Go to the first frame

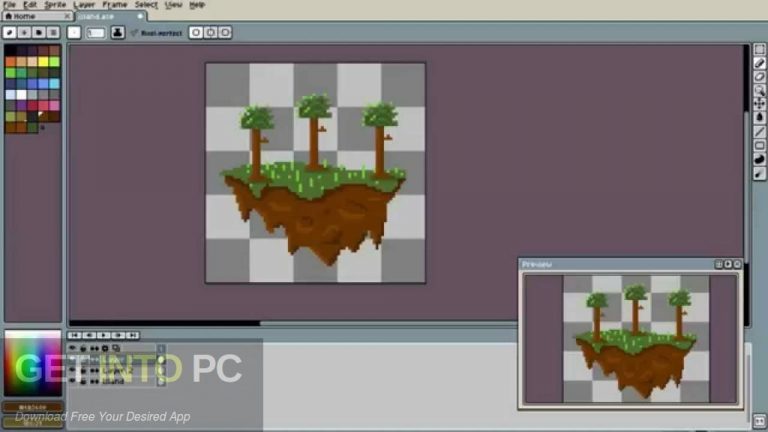click(x=74, y=335)
